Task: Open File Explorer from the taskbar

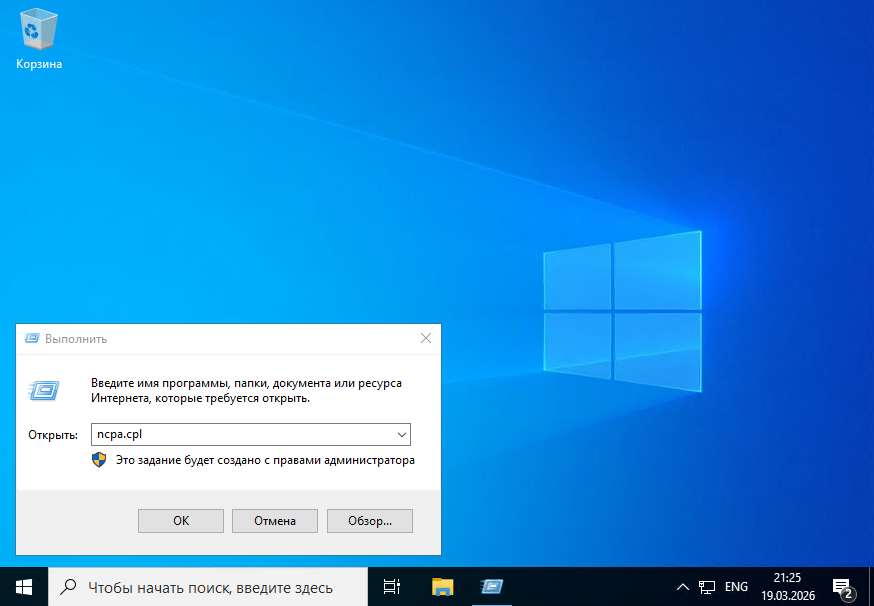Action: click(442, 587)
